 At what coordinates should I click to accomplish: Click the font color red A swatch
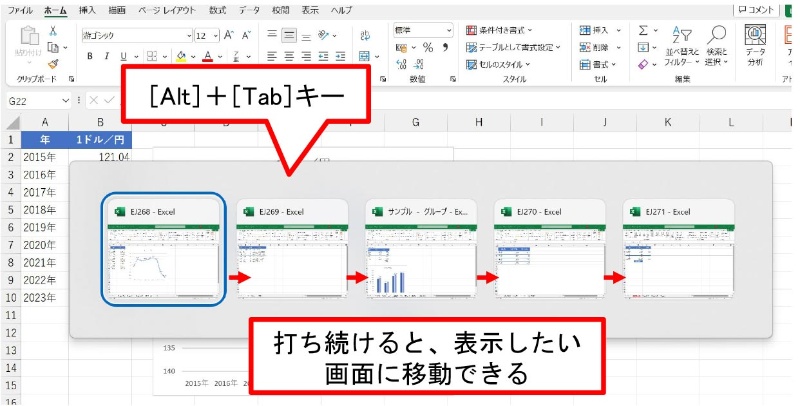click(207, 56)
